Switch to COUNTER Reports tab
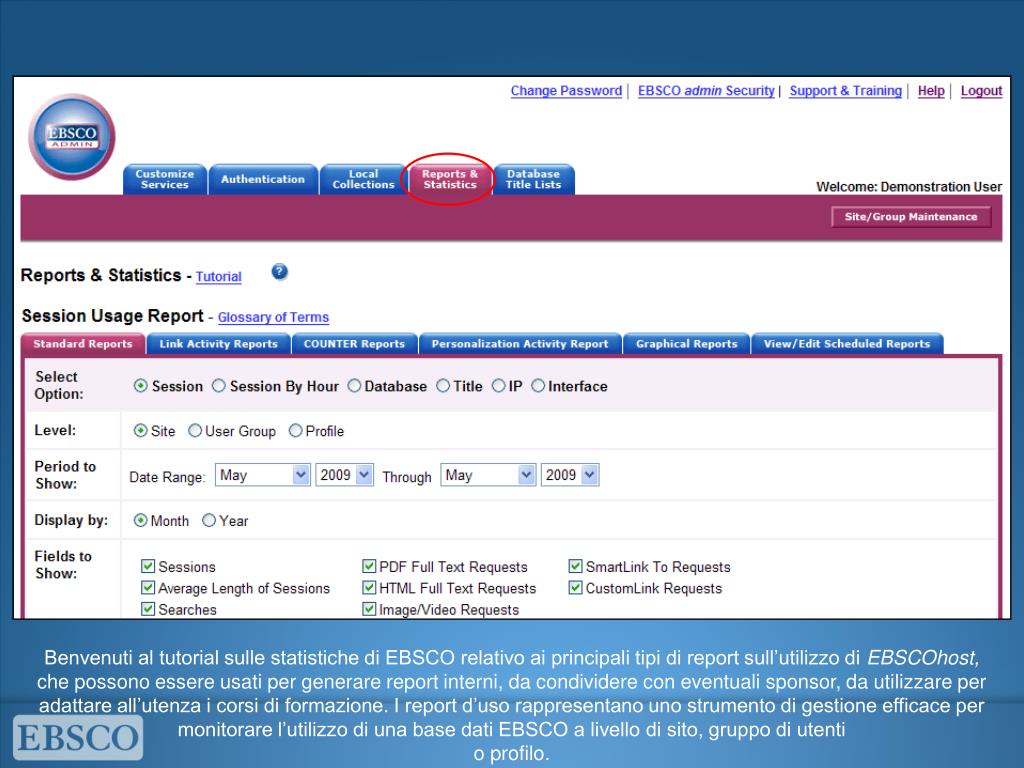 coord(354,344)
